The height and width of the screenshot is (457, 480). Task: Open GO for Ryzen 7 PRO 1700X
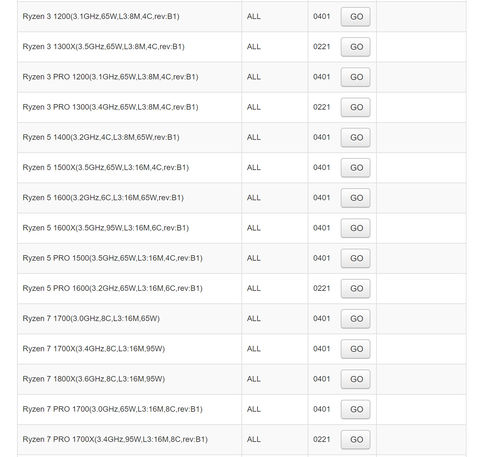click(x=355, y=440)
